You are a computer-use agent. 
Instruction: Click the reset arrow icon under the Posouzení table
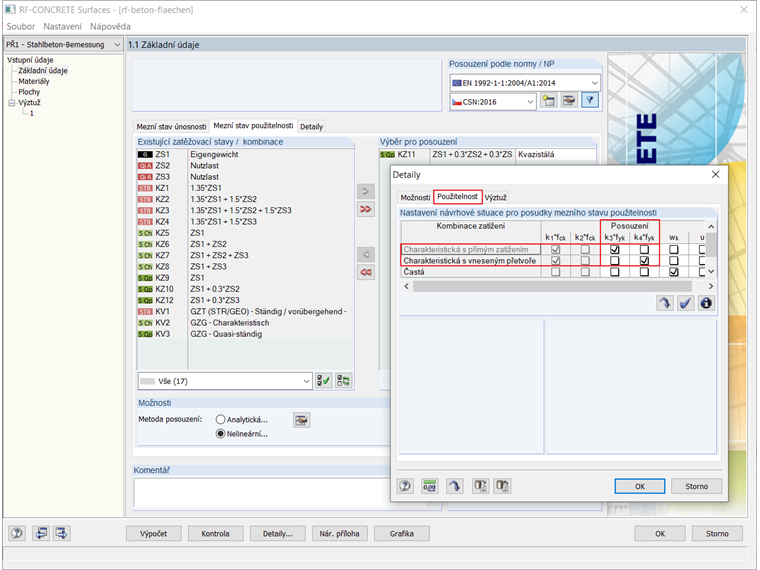click(x=665, y=303)
